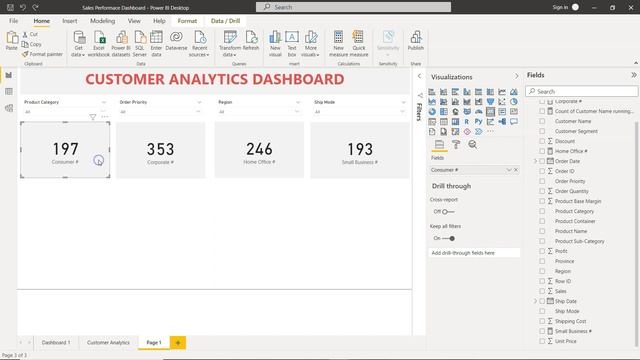Image resolution: width=640 pixels, height=360 pixels.
Task: Insert a Text box
Action: pyautogui.click(x=292, y=38)
